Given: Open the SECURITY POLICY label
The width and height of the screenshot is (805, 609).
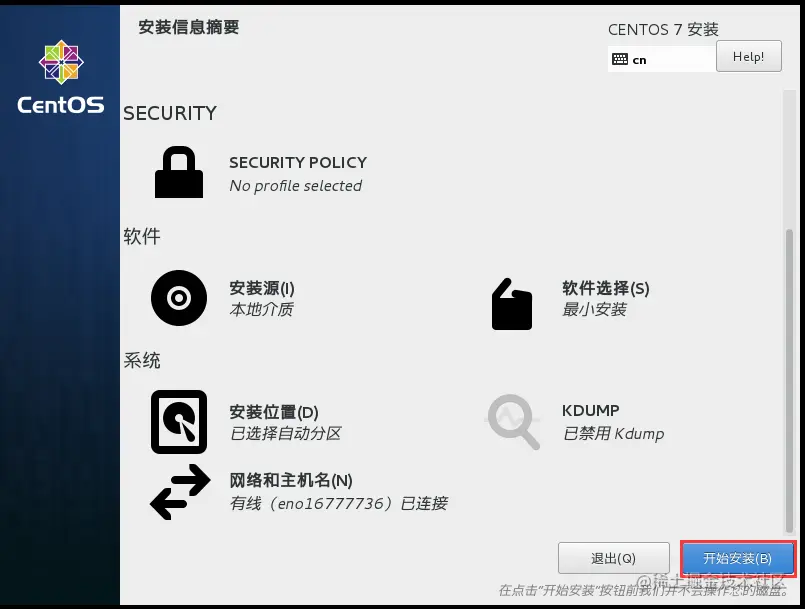Looking at the screenshot, I should [x=298, y=162].
